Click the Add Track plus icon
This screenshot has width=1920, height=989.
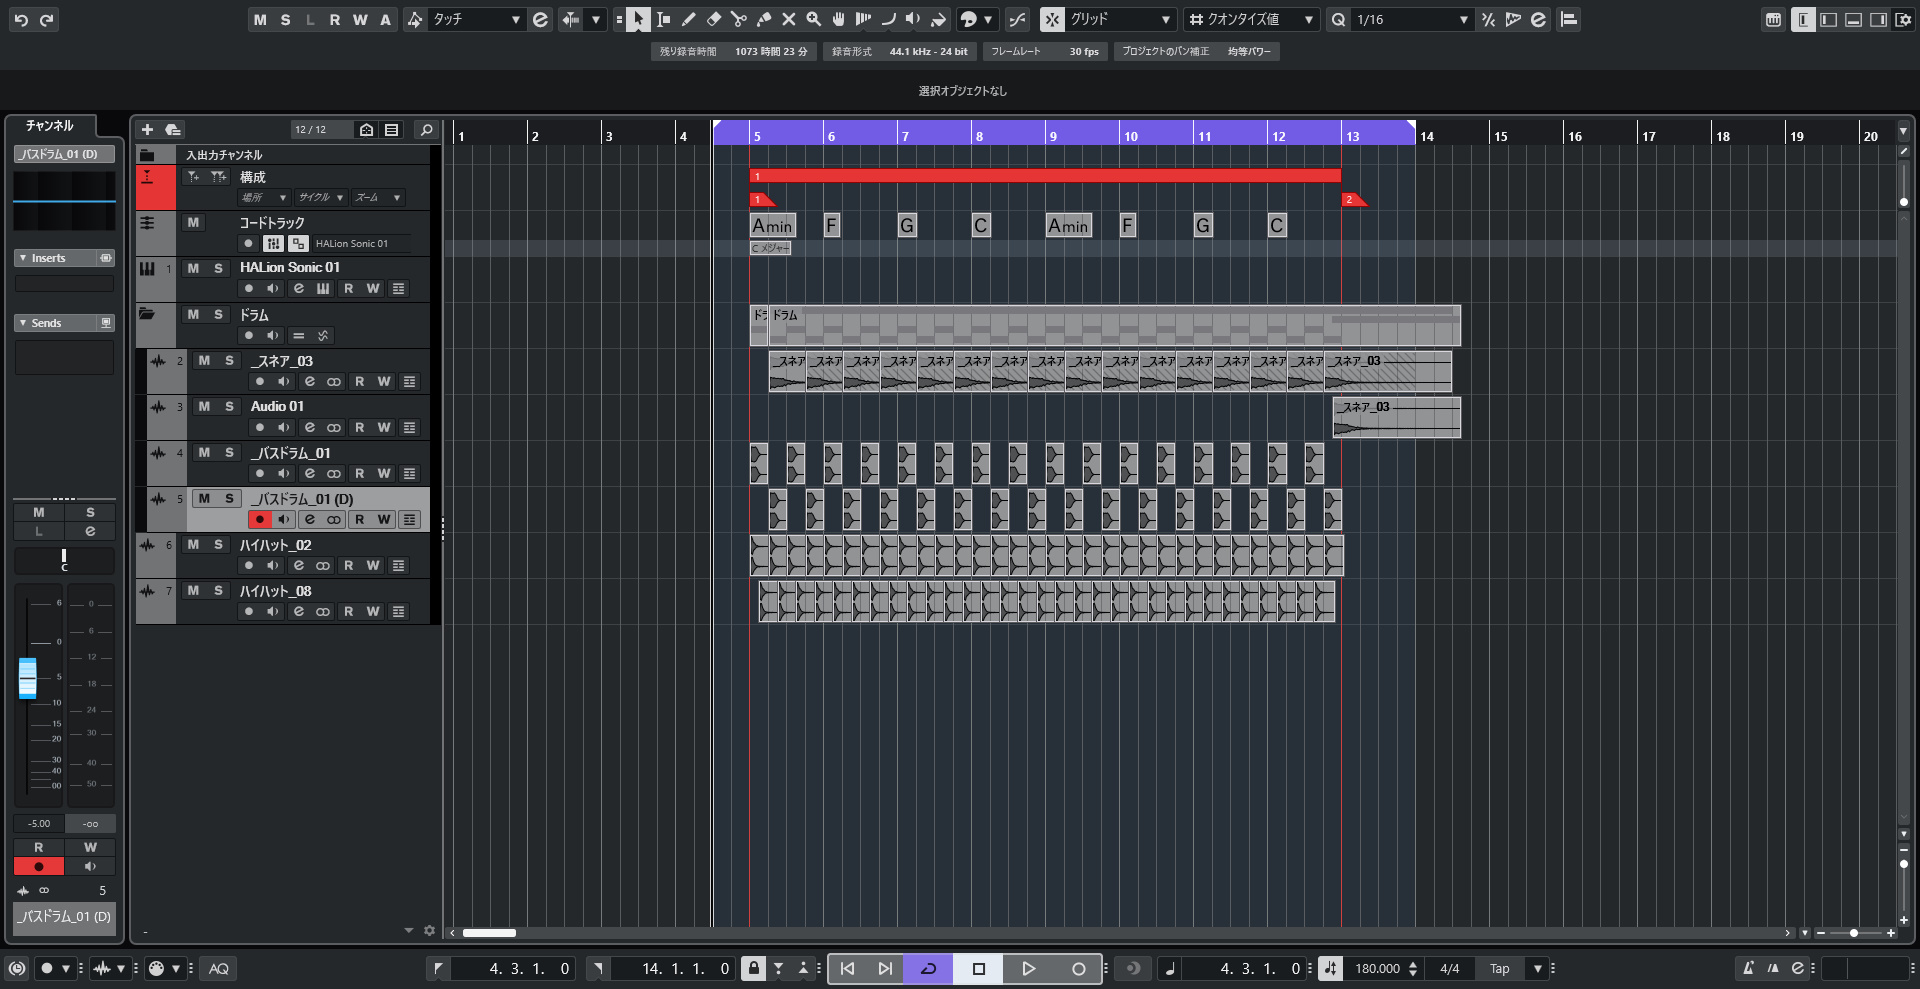147,130
